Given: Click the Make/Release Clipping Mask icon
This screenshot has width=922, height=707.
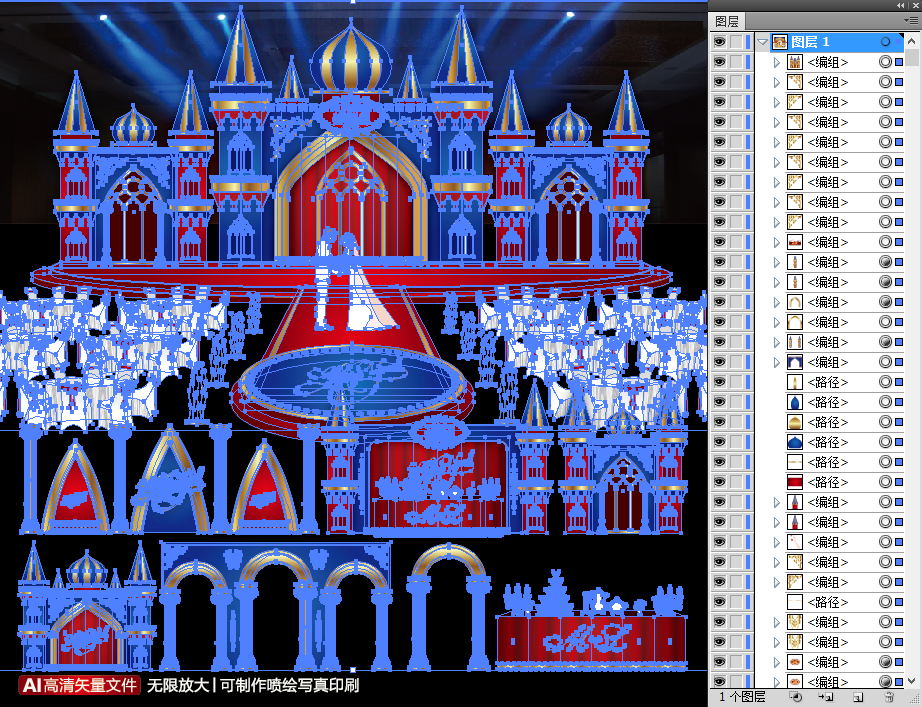Looking at the screenshot, I should point(796,698).
